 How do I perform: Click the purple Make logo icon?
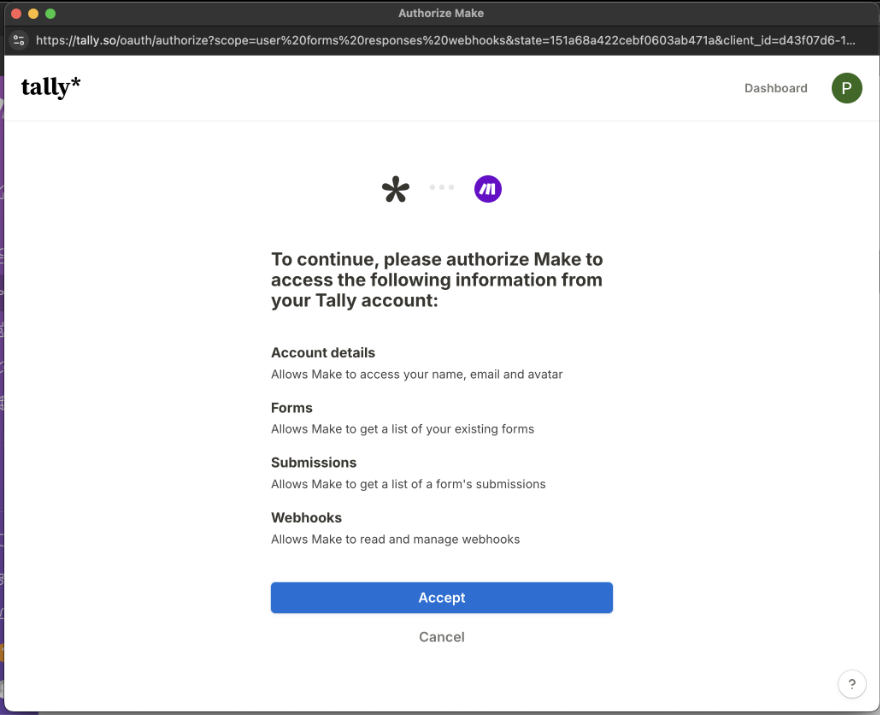tap(488, 189)
